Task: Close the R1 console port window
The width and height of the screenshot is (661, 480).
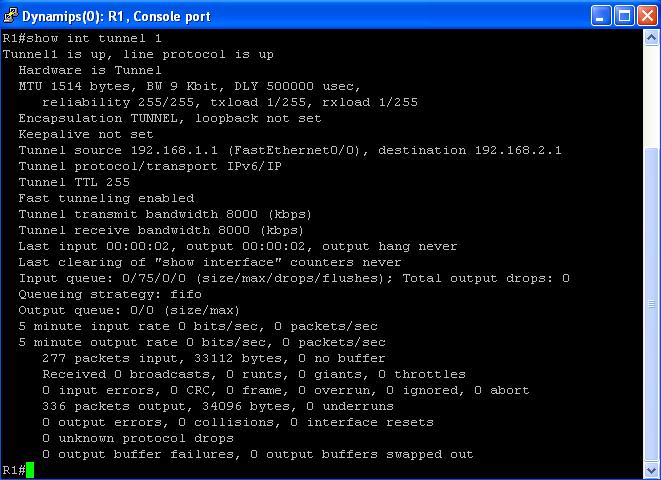Action: (648, 16)
